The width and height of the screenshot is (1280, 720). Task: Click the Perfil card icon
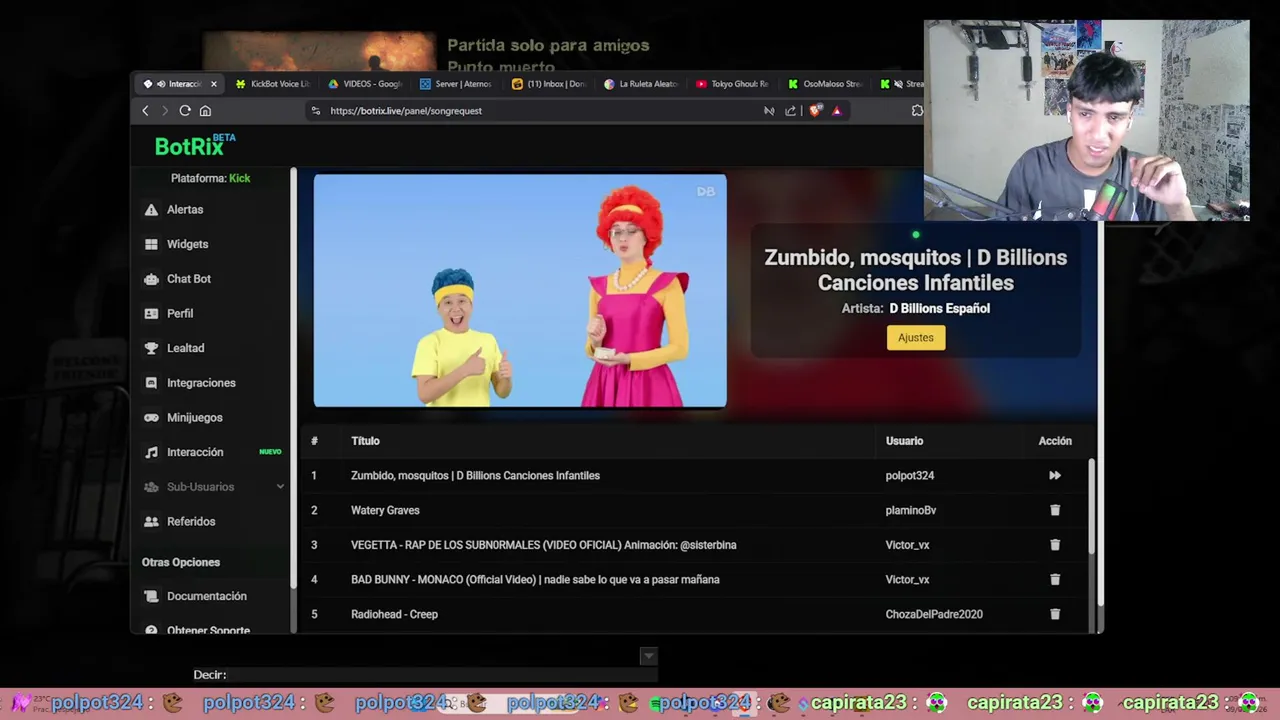151,313
